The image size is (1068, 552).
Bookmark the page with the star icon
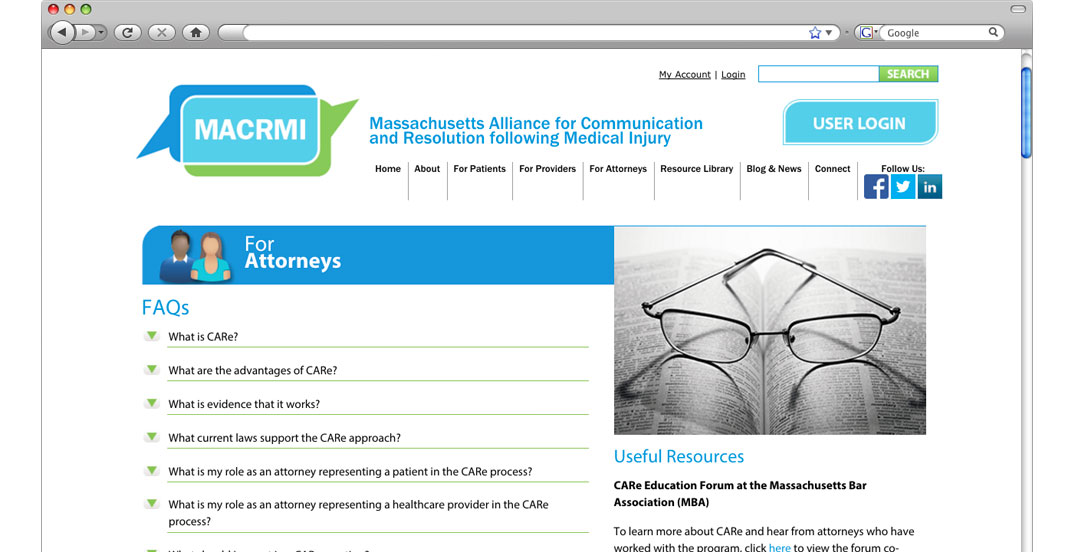(x=815, y=33)
